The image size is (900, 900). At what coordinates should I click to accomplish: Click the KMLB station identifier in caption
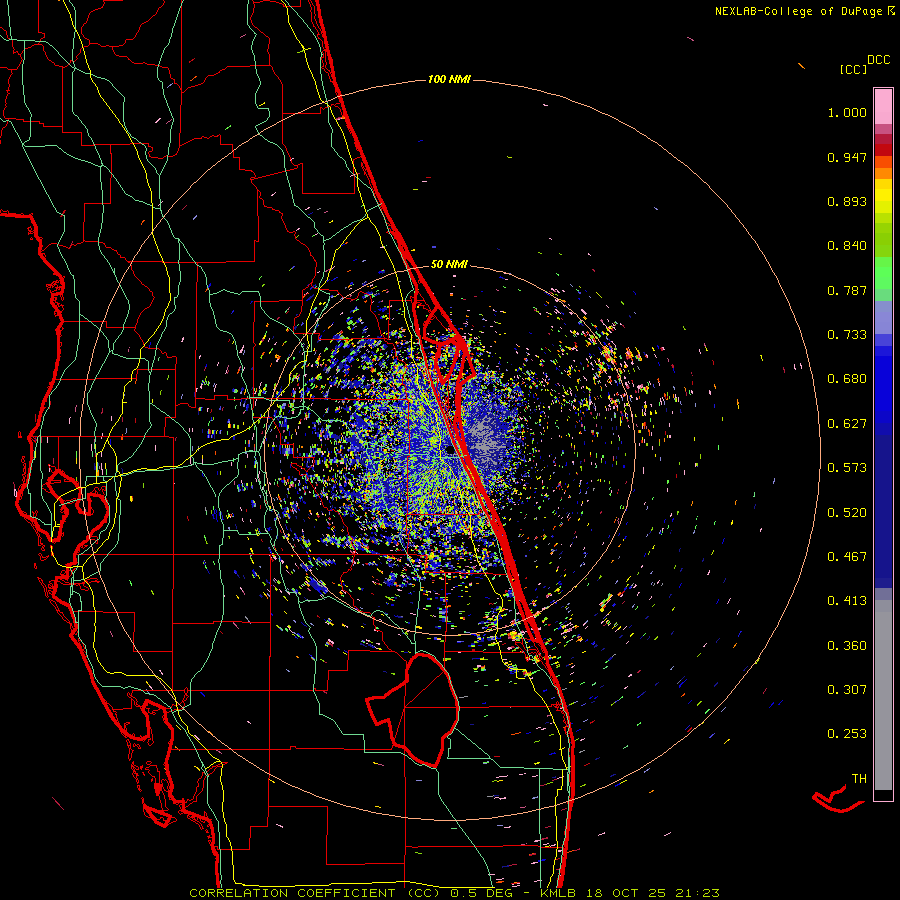click(558, 893)
